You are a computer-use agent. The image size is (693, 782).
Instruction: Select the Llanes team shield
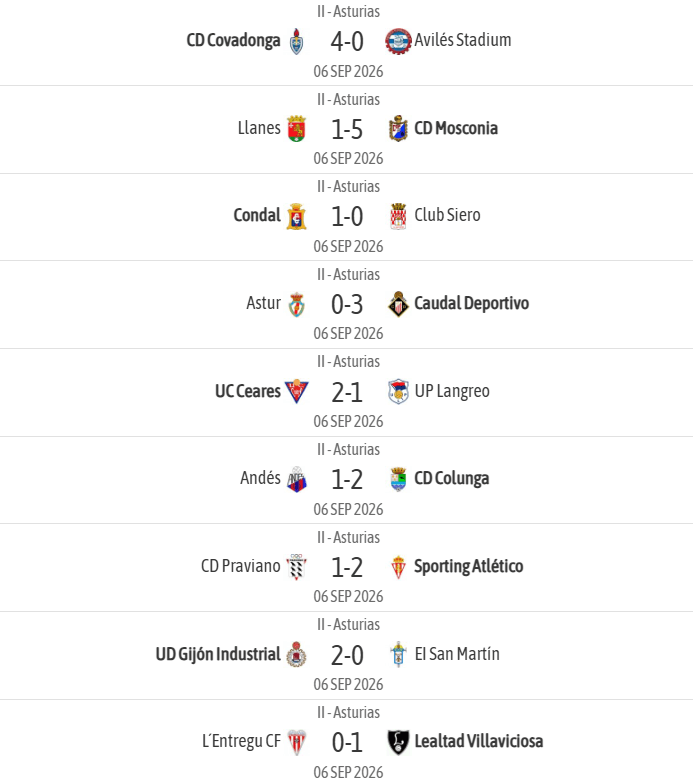pyautogui.click(x=297, y=129)
